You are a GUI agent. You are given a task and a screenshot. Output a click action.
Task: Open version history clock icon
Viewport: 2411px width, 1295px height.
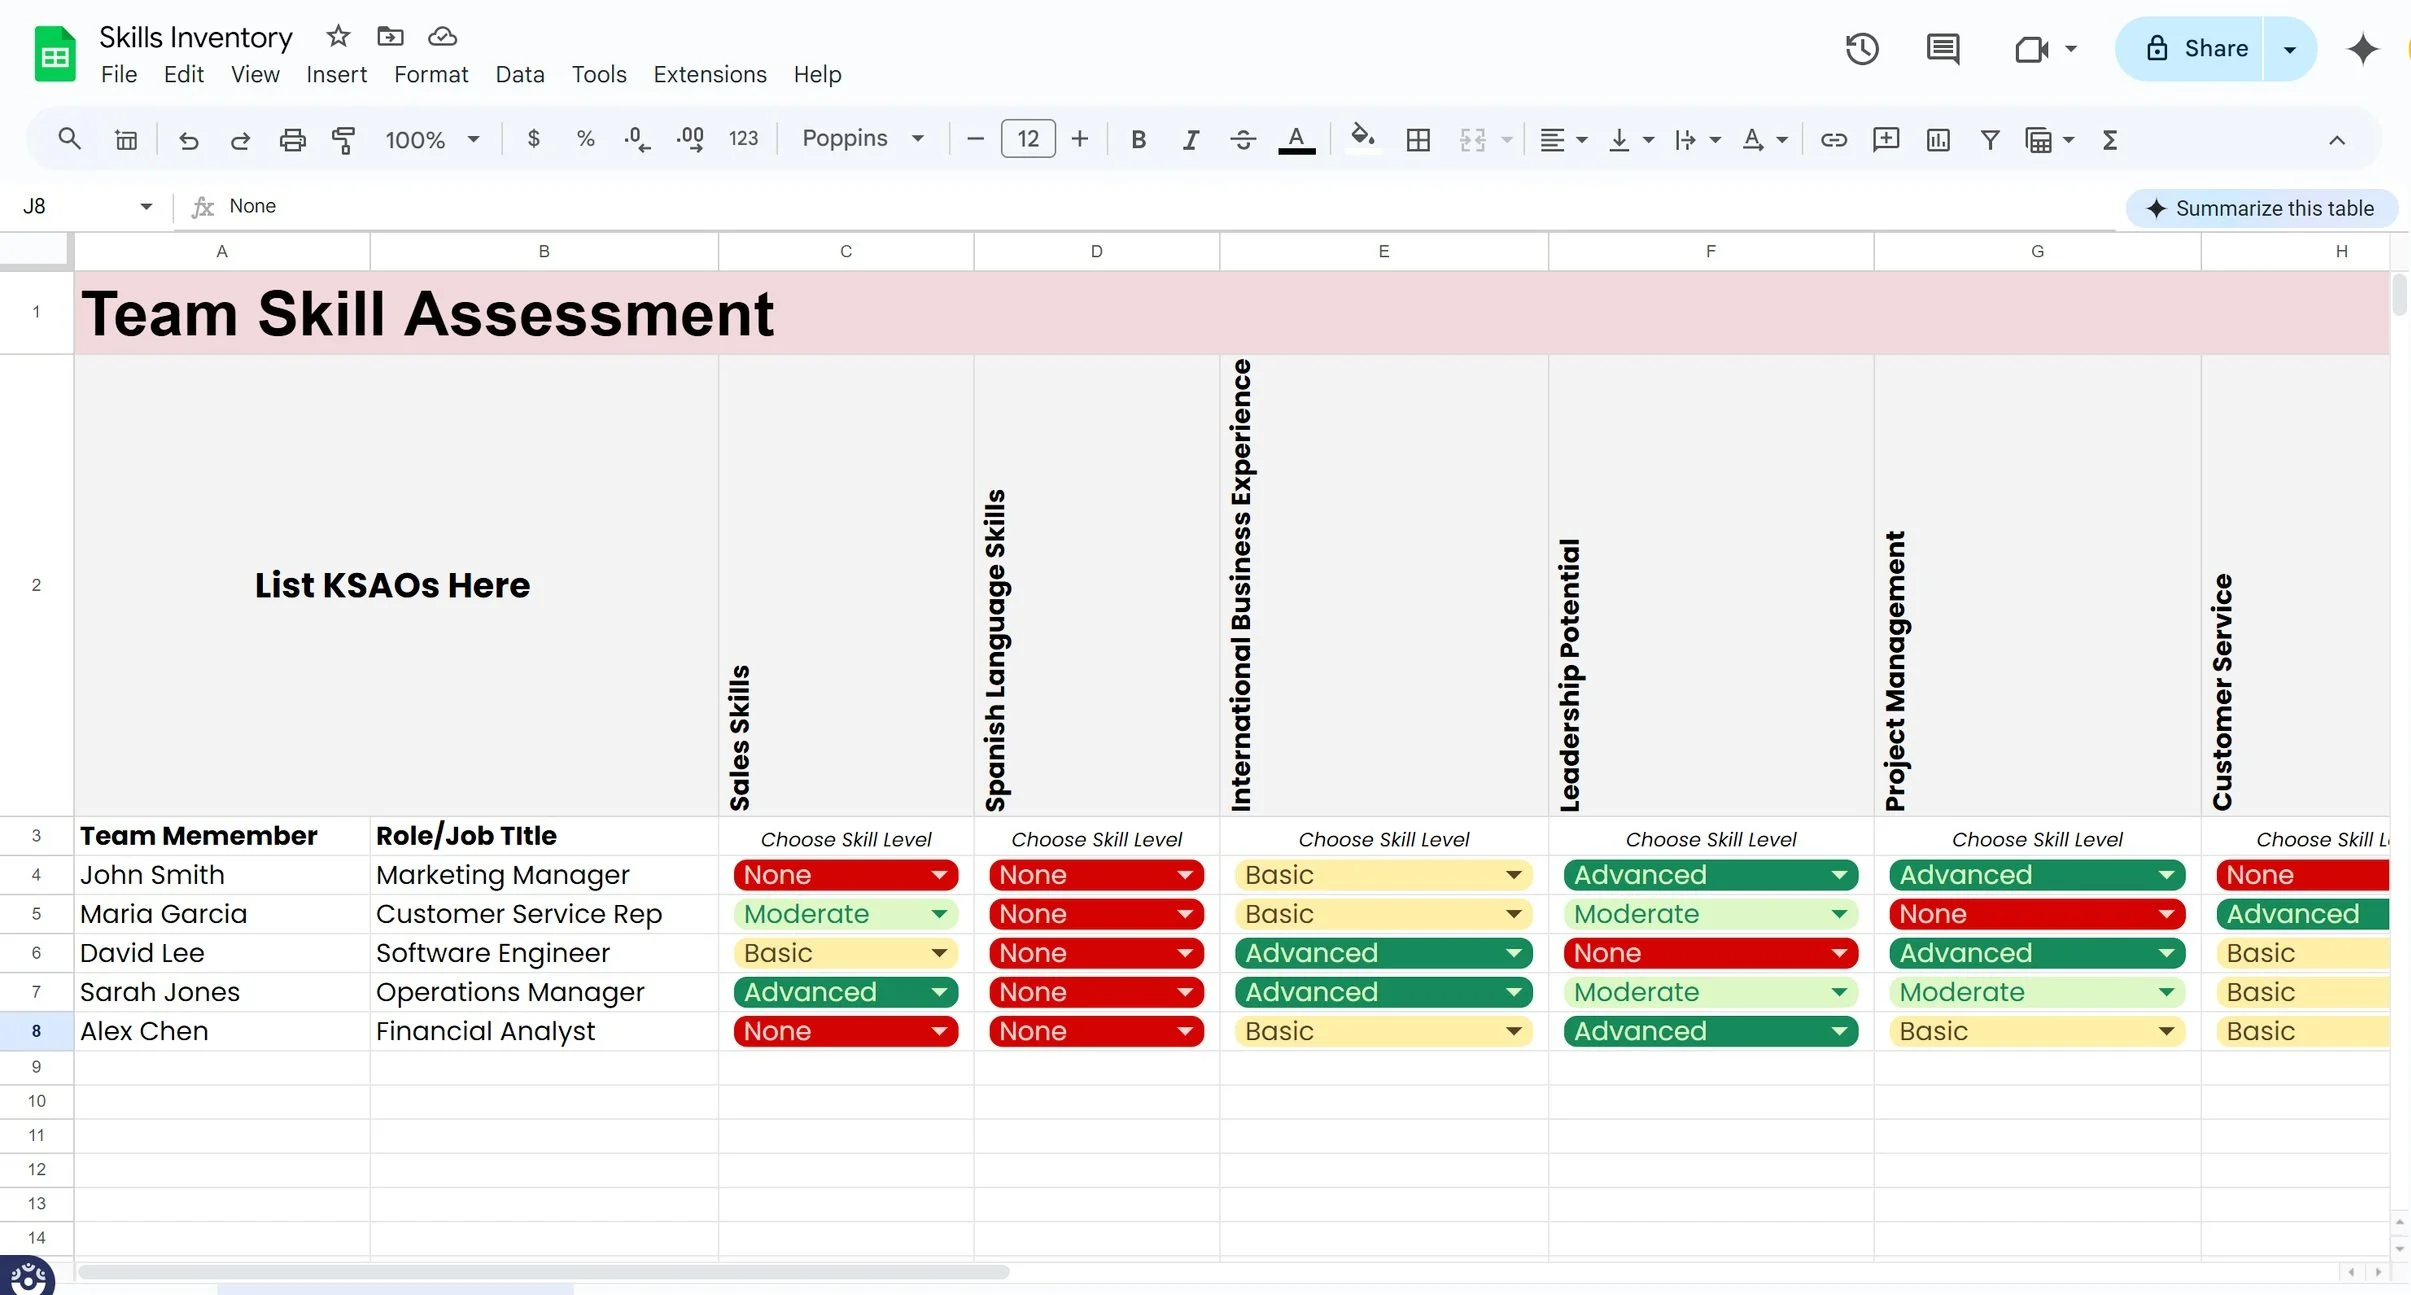click(1861, 48)
